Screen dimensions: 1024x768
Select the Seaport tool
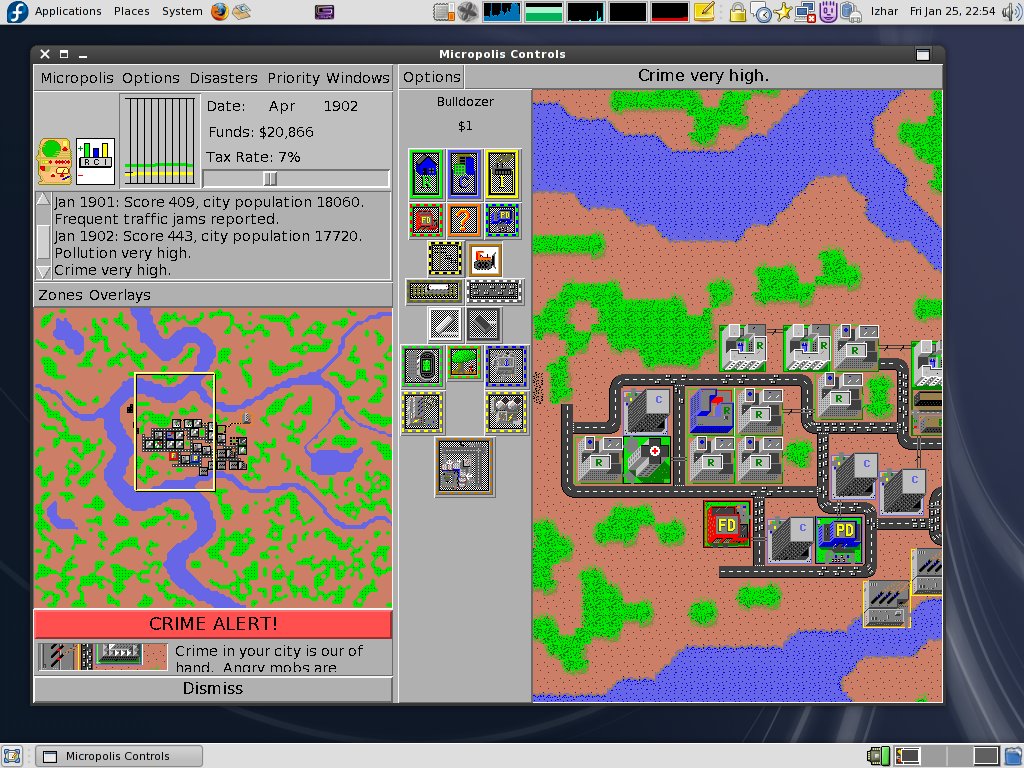click(x=506, y=366)
